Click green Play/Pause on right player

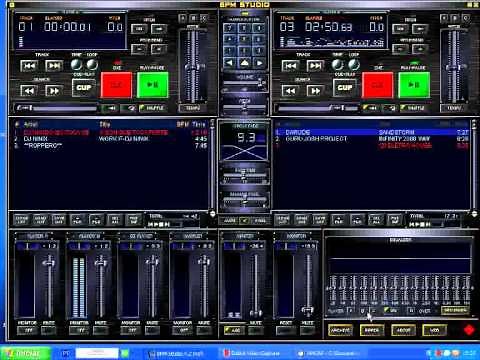pos(414,85)
